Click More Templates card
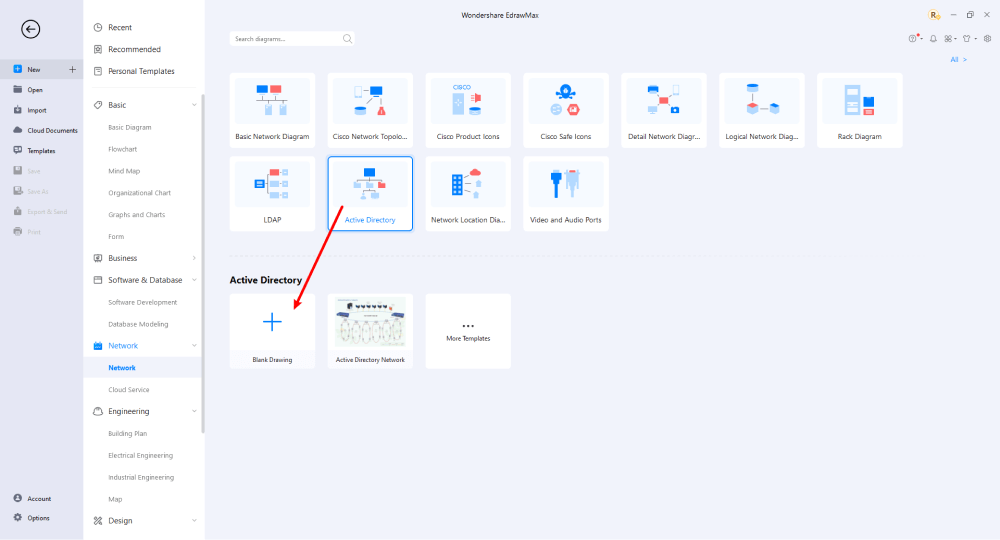 468,331
